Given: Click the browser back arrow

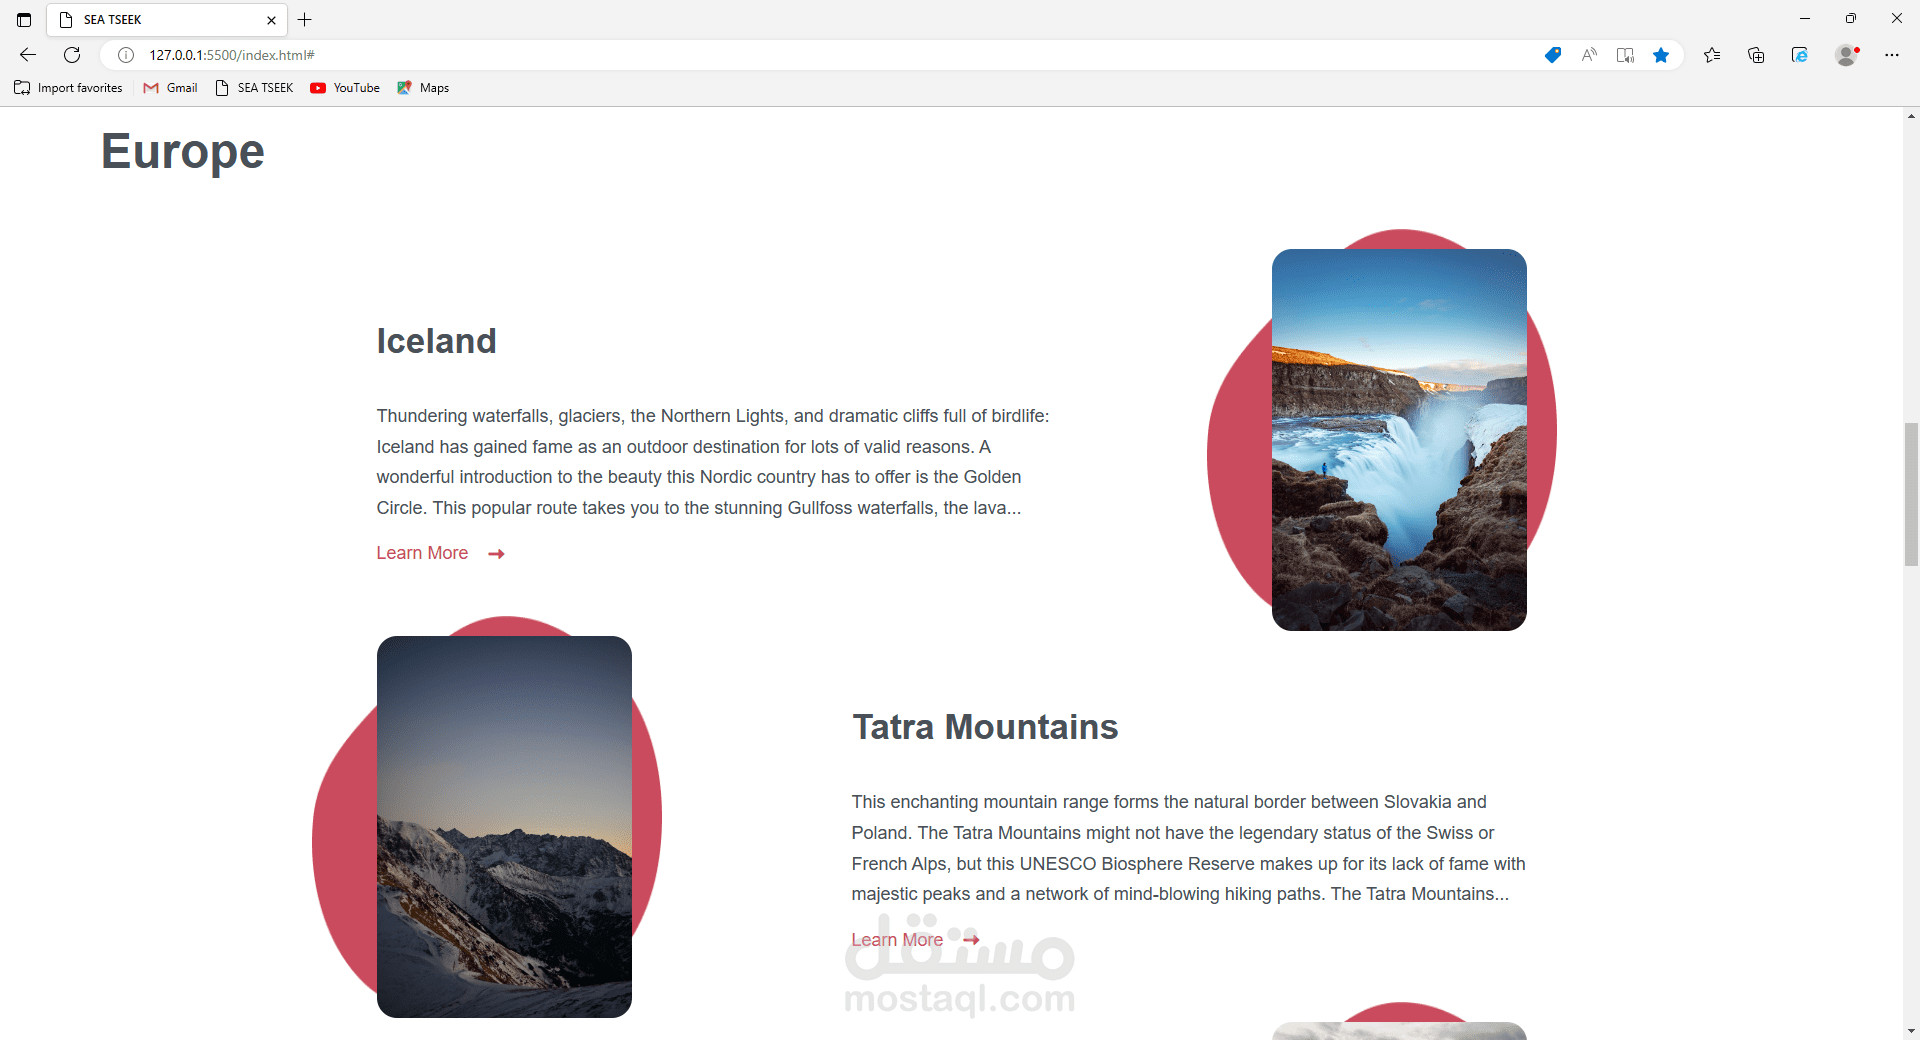Looking at the screenshot, I should click(x=28, y=55).
